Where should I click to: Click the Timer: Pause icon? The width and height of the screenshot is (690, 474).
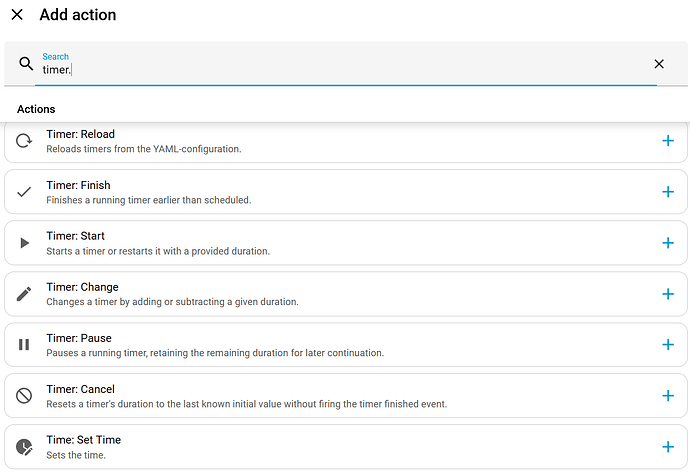[24, 345]
